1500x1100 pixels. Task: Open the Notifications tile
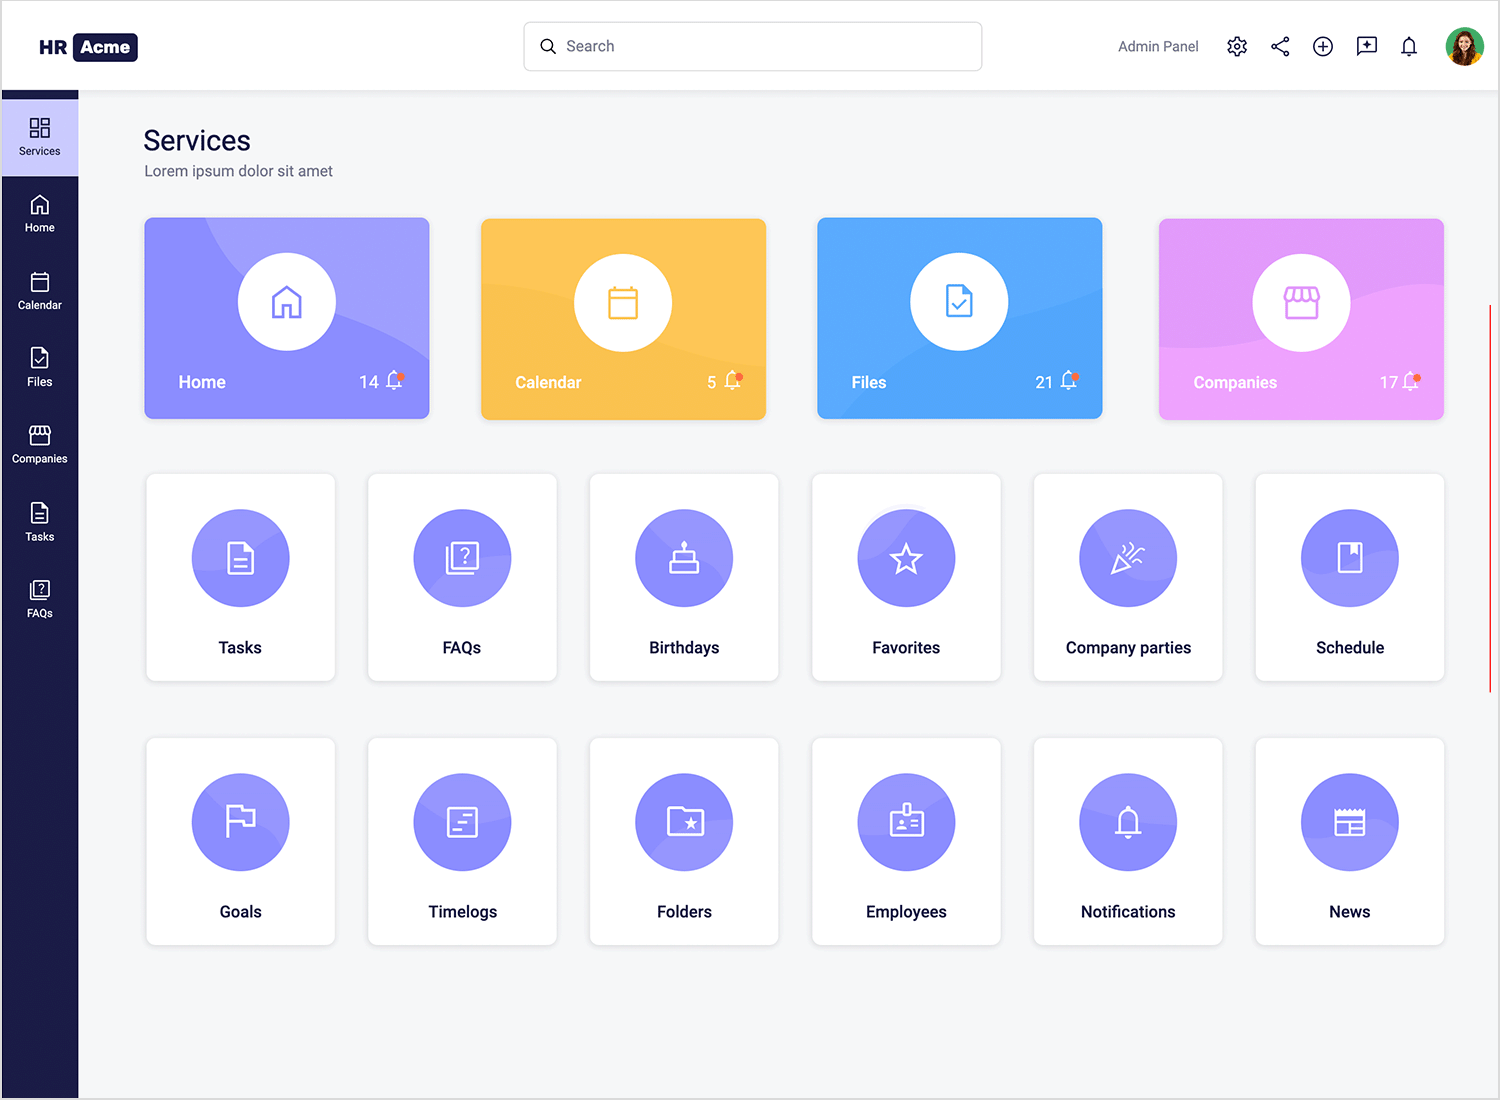point(1128,841)
